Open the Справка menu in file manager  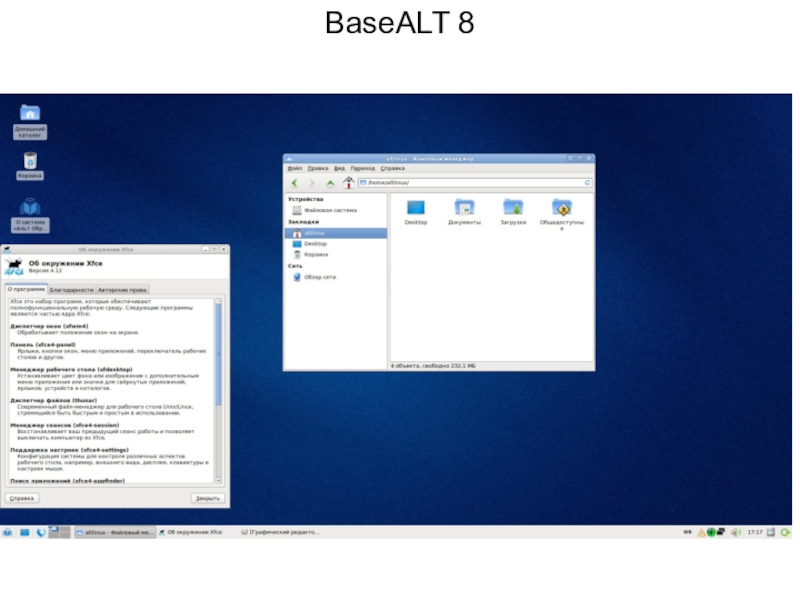[x=392, y=168]
